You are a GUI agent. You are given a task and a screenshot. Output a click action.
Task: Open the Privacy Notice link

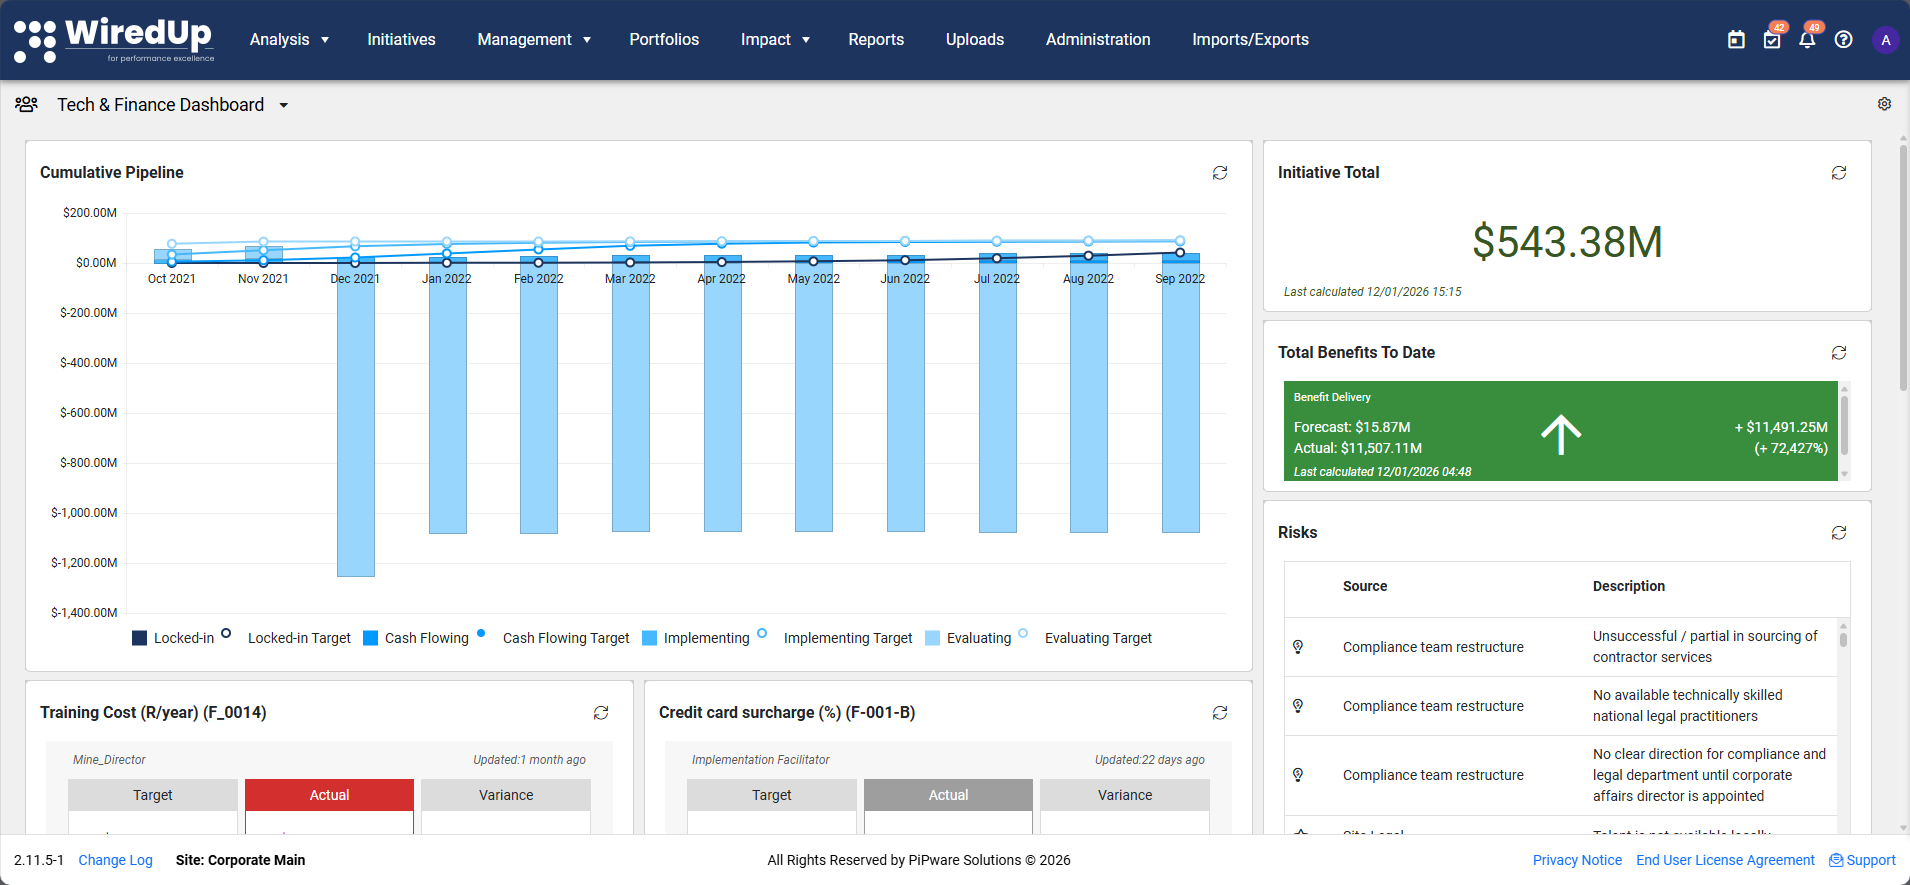[x=1577, y=860]
